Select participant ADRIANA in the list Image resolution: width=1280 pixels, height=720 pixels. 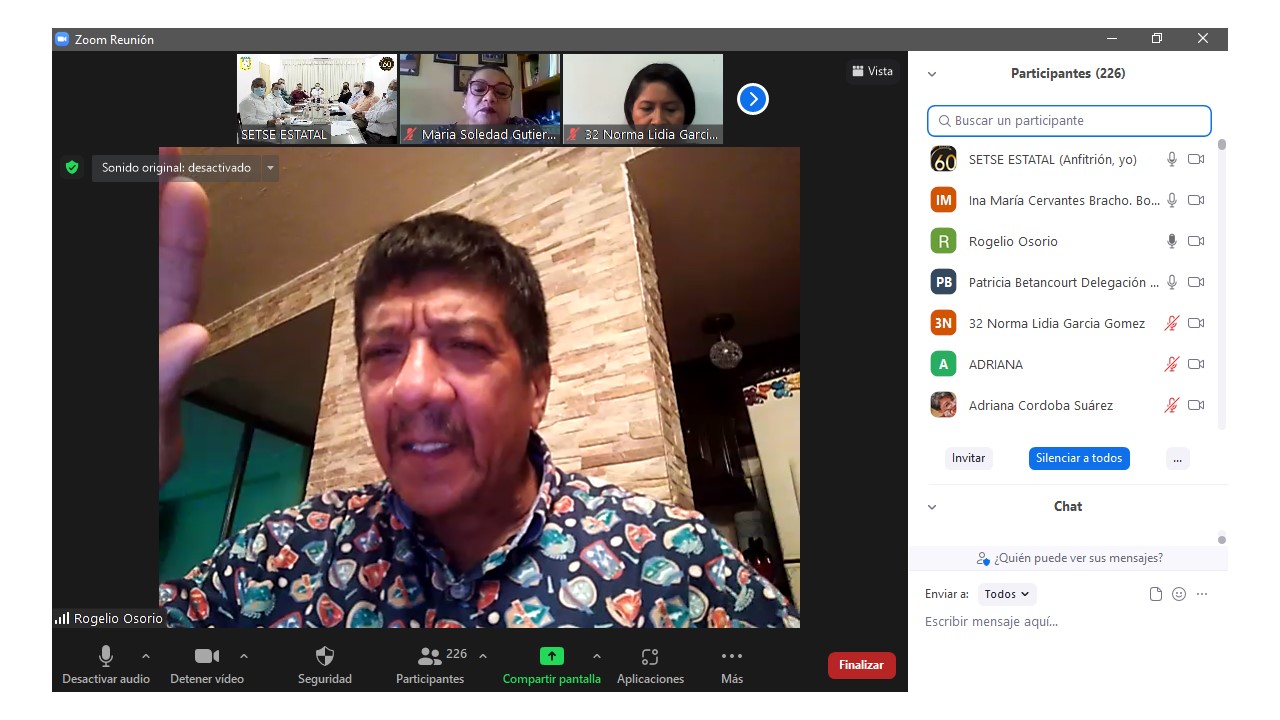click(1067, 364)
